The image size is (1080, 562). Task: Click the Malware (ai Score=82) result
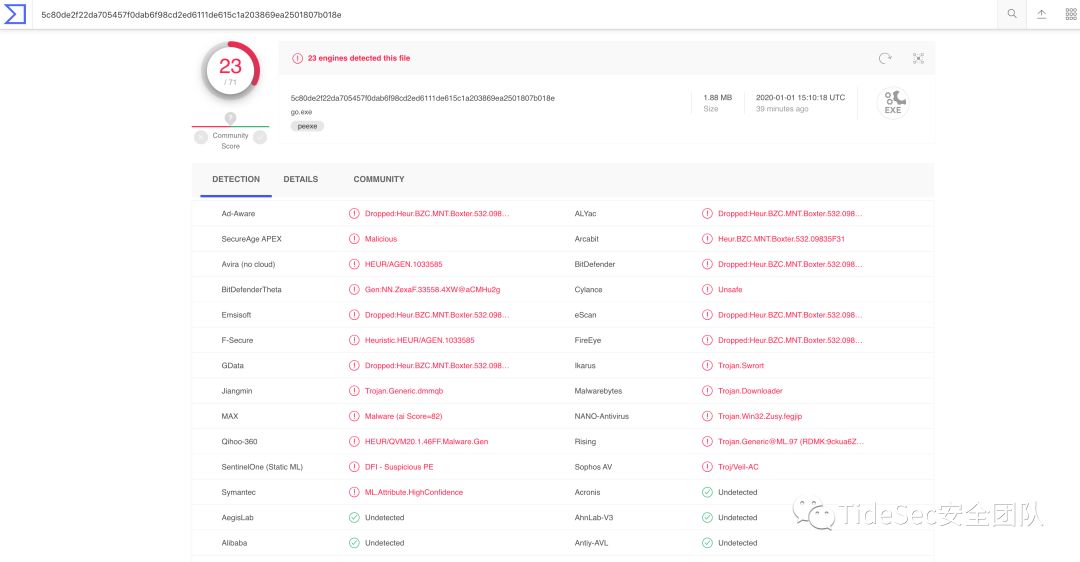click(404, 416)
